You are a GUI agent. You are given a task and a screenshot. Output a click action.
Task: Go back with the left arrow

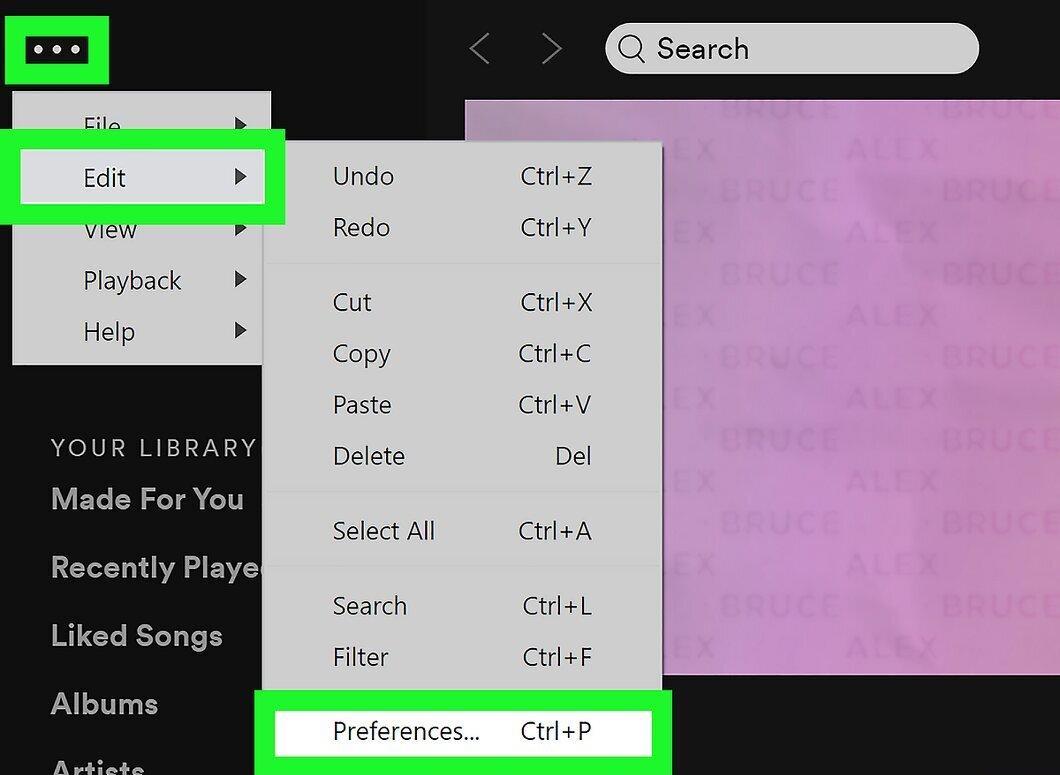pos(479,49)
